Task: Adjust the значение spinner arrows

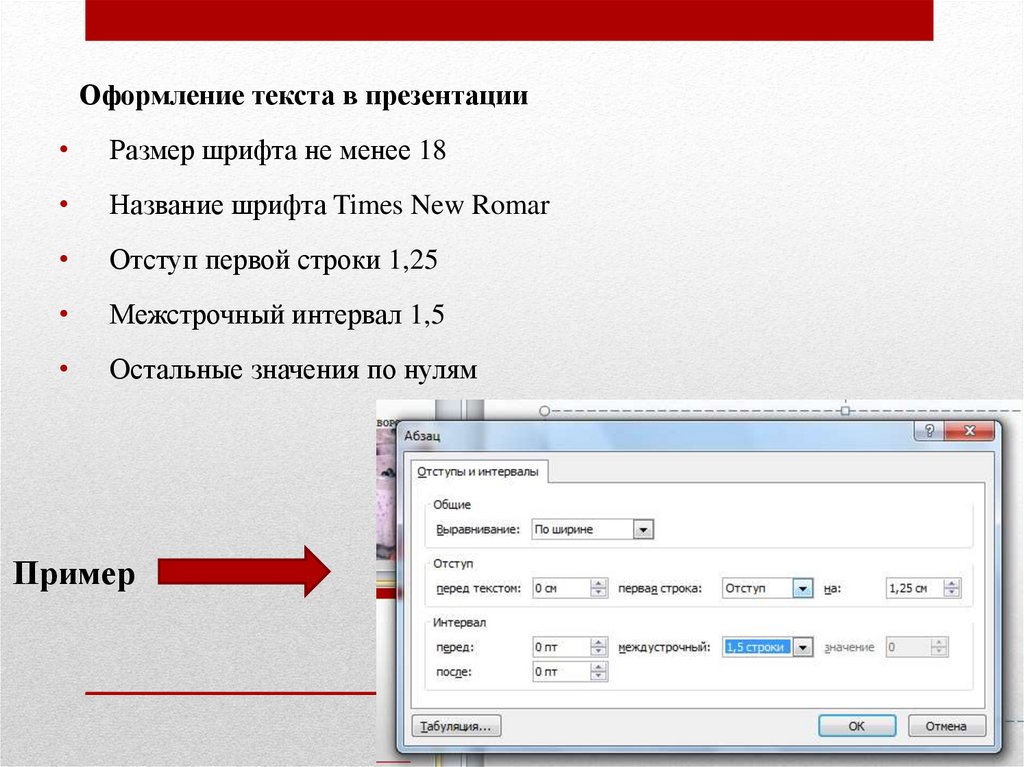Action: click(x=939, y=647)
